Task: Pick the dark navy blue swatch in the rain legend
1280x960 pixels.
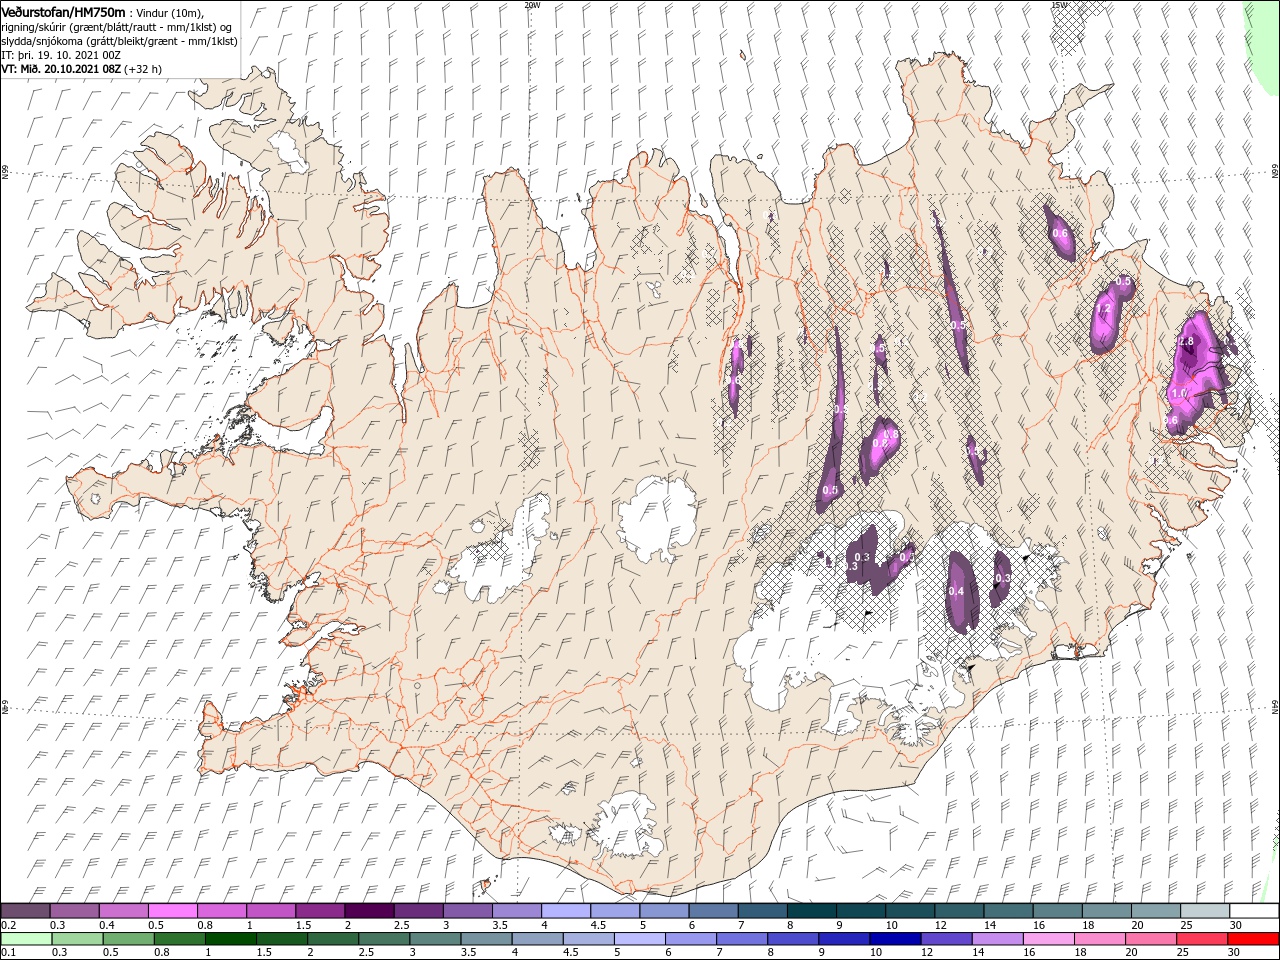Action: pos(895,939)
